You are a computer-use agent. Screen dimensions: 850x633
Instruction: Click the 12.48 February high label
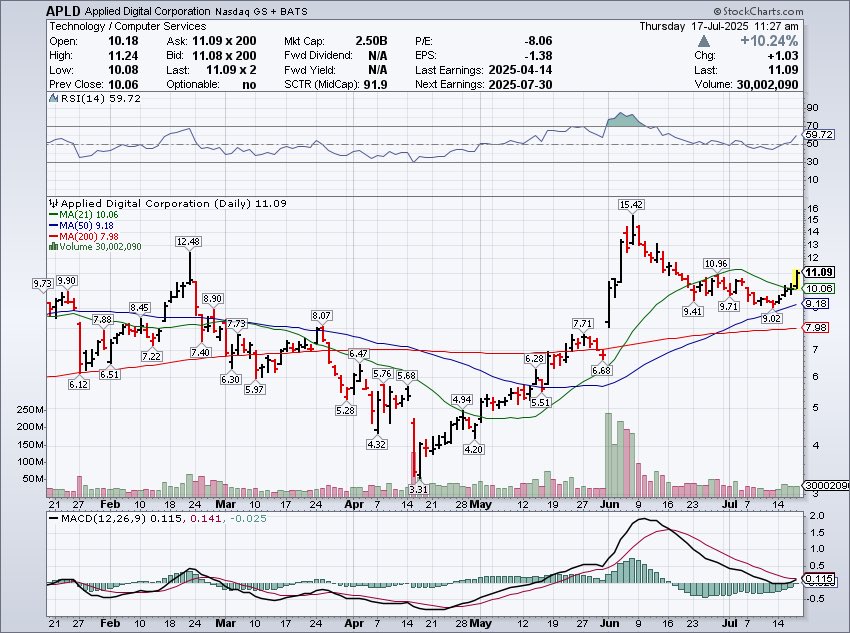[x=188, y=242]
